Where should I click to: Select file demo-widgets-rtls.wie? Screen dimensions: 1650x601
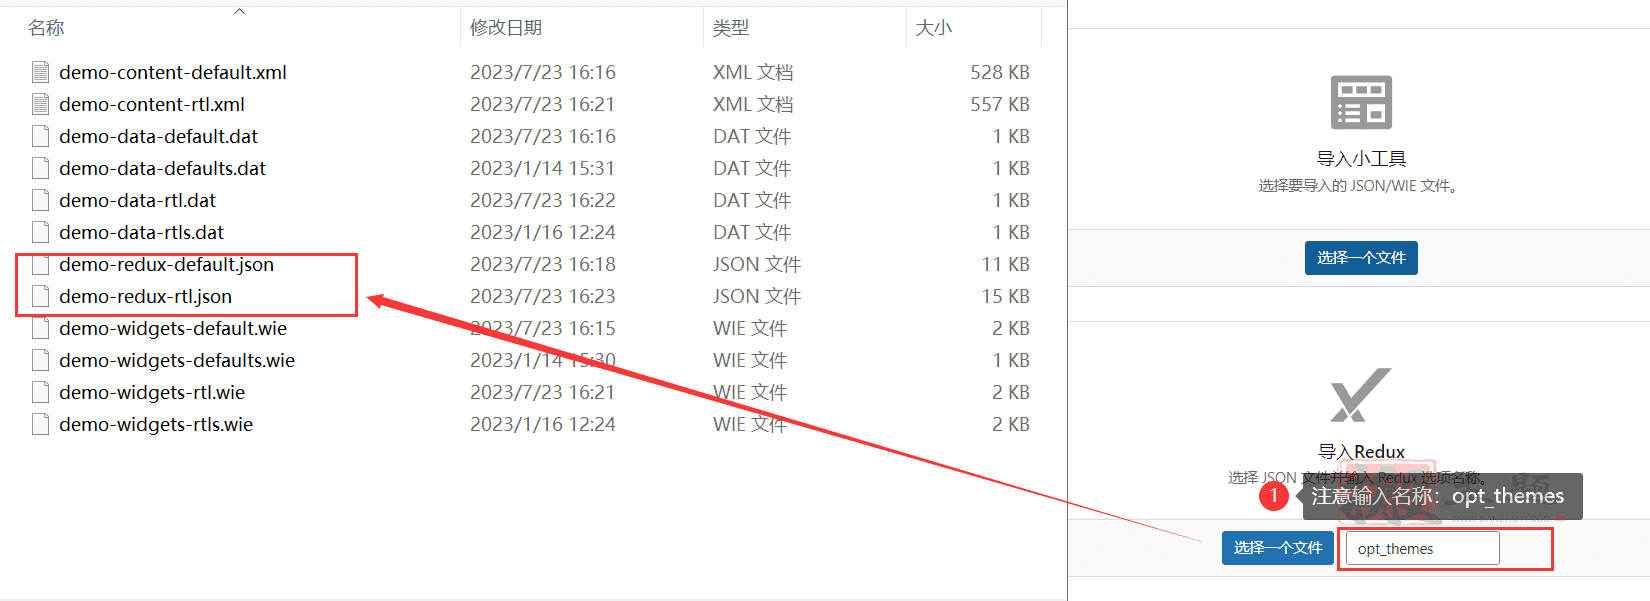(156, 424)
